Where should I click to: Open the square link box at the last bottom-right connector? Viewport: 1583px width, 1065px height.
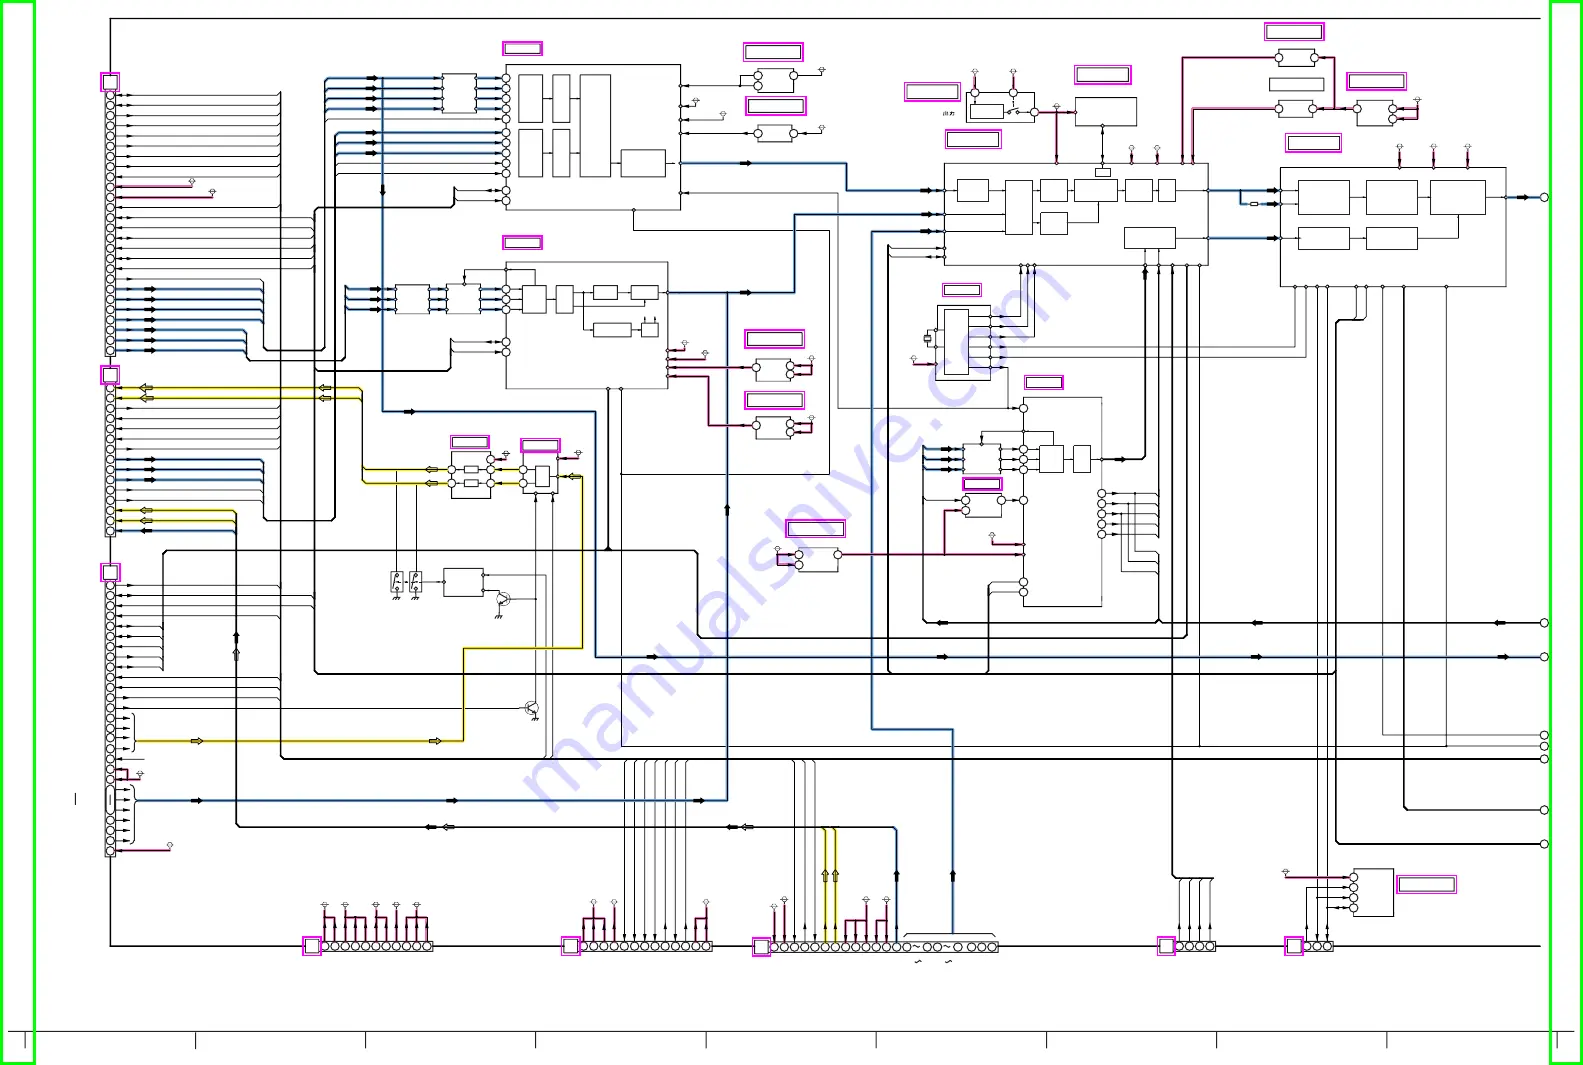pos(1294,946)
